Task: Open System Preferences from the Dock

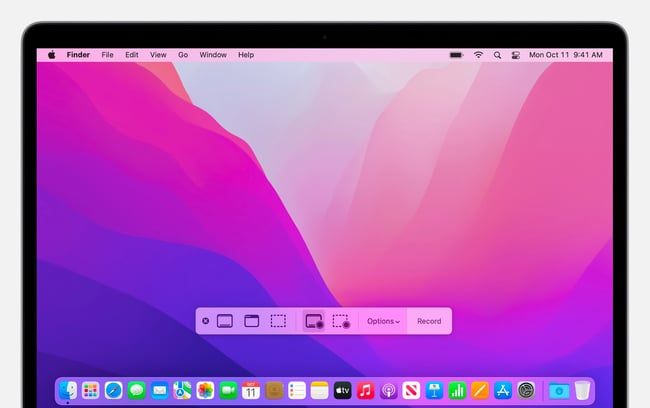Action: (x=526, y=390)
